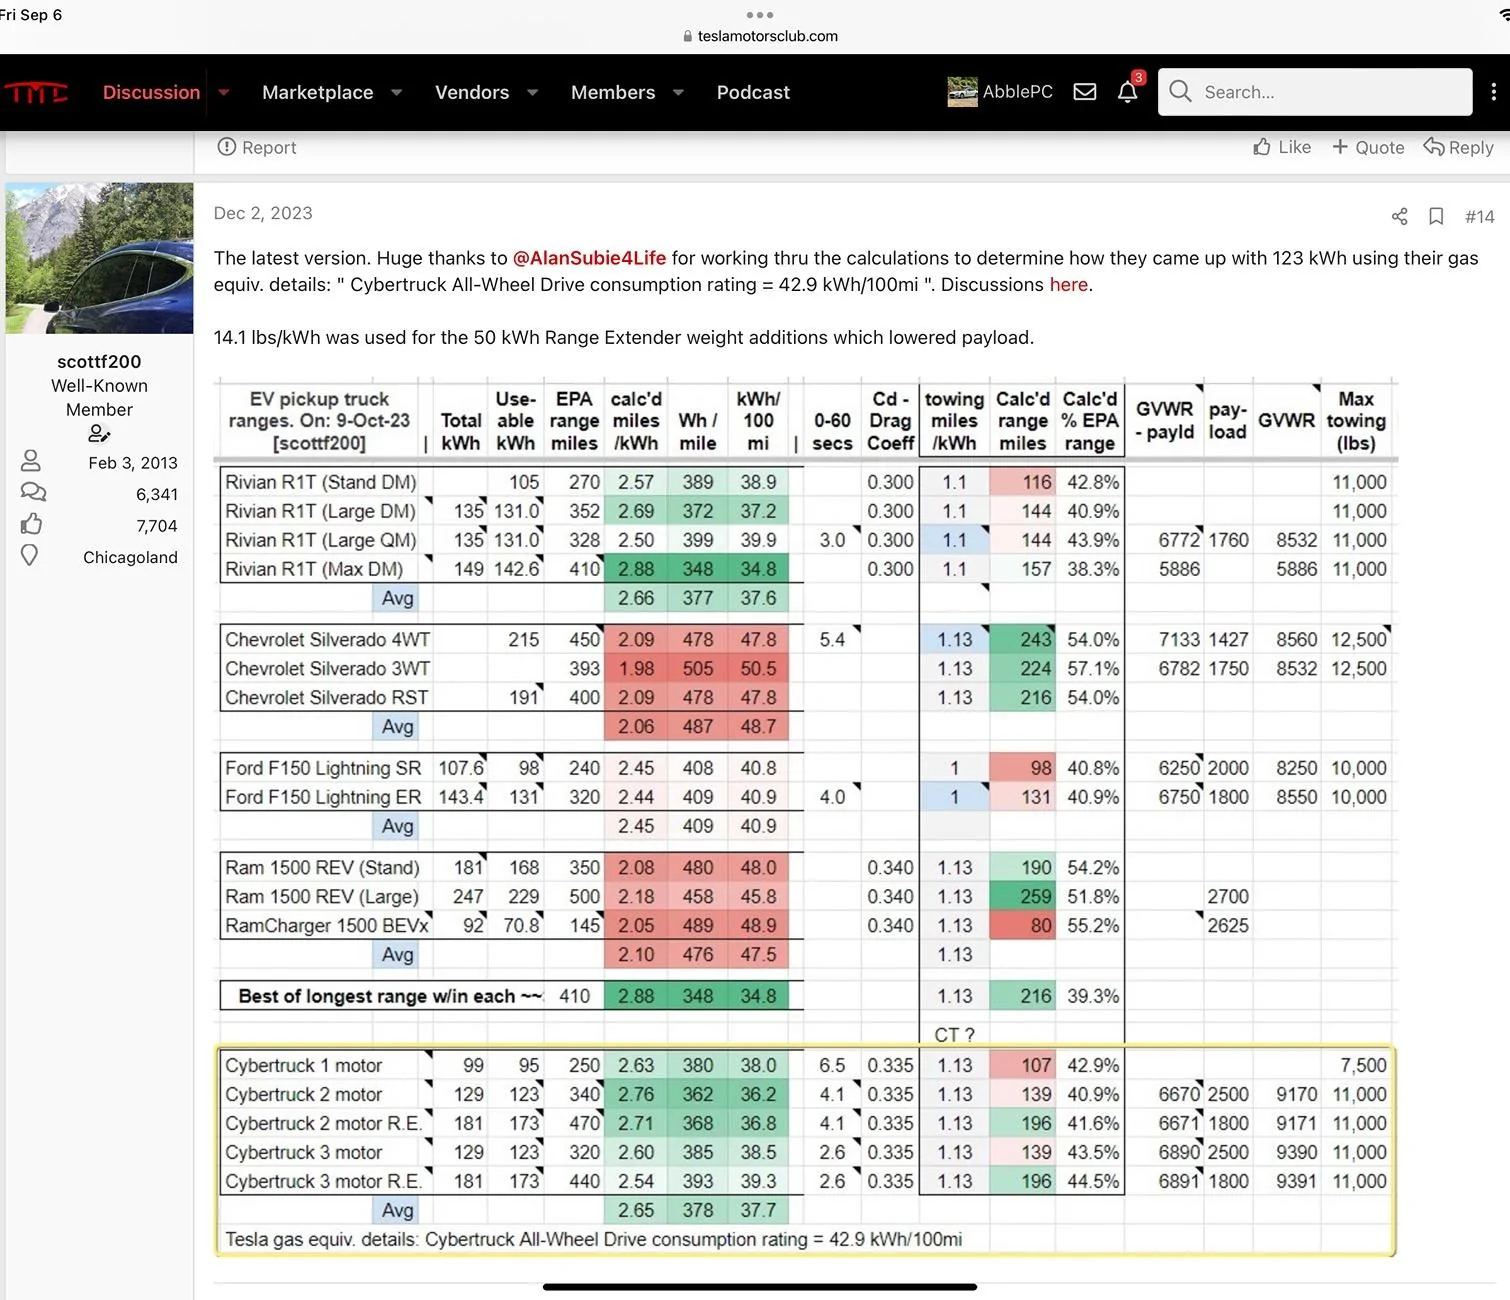
Task: Click the messages count icon beside 6,341
Action: [33, 492]
